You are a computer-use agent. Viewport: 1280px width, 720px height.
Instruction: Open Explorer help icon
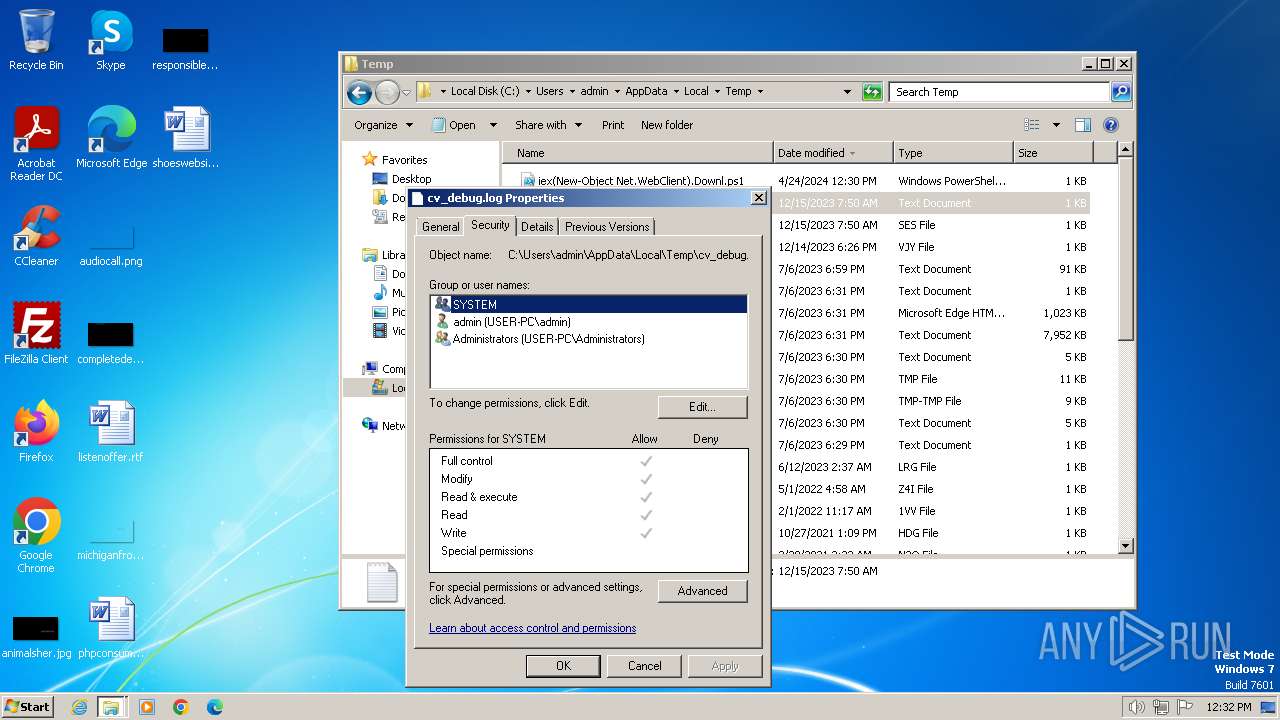pyautogui.click(x=1110, y=125)
